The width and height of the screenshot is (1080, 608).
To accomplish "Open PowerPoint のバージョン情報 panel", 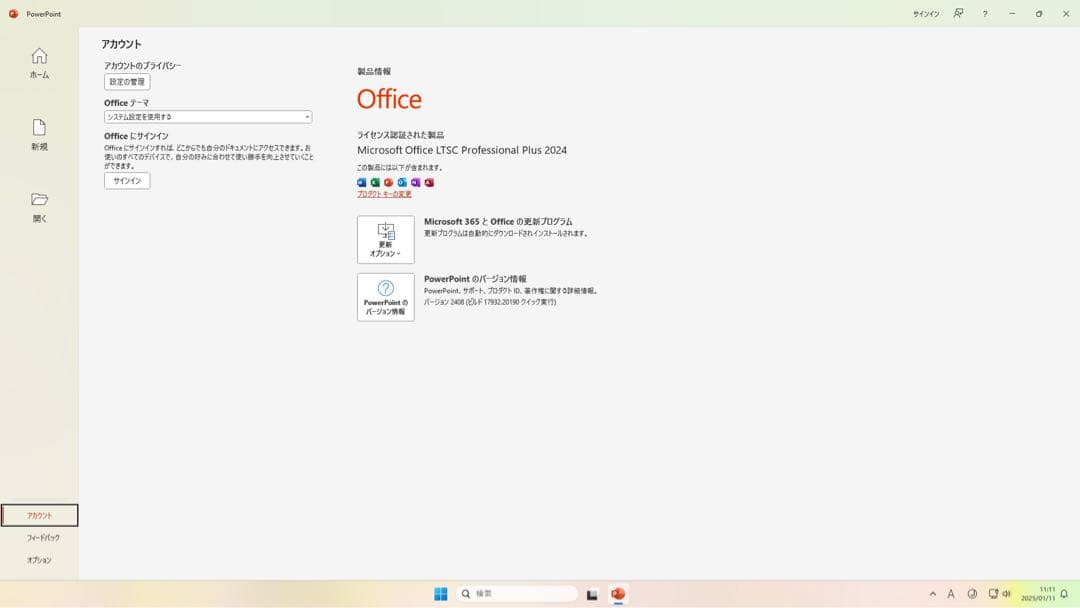I will 385,297.
